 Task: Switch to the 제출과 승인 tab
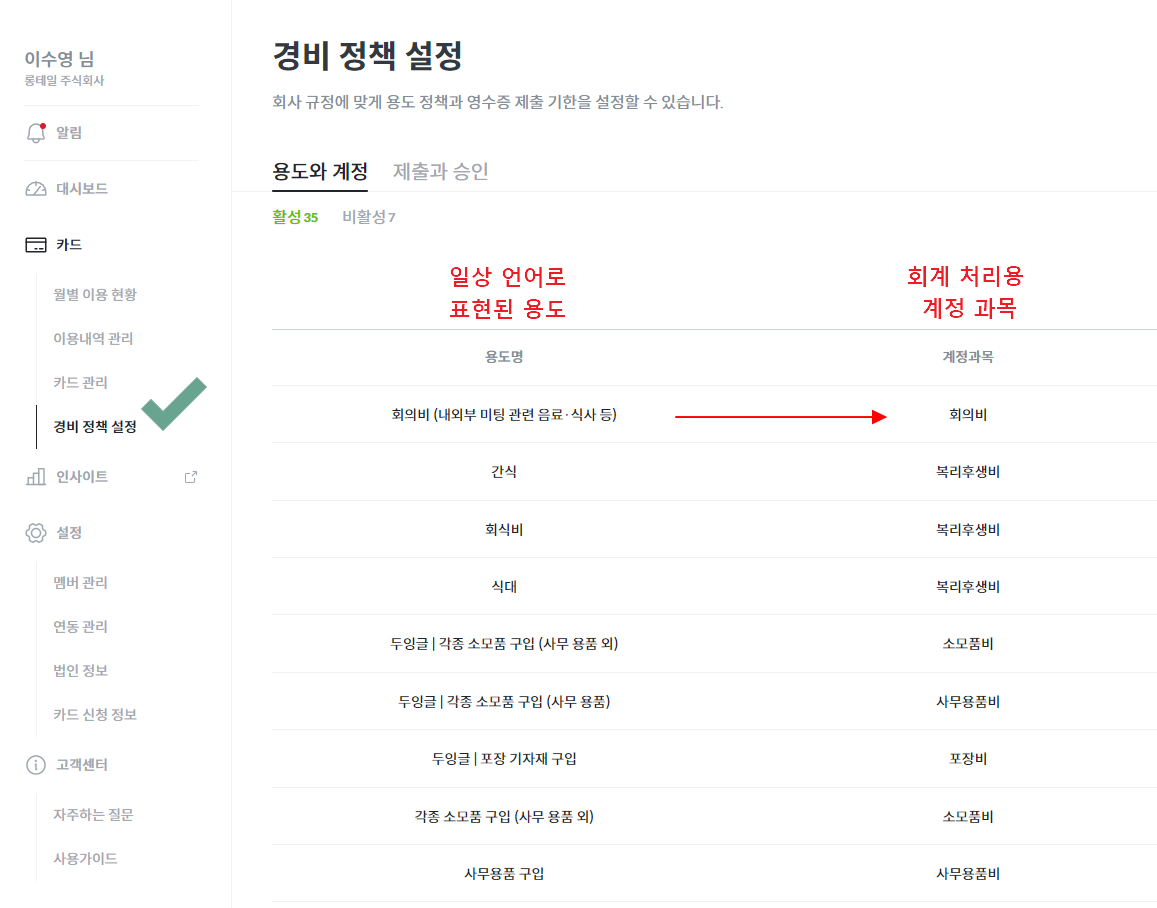pyautogui.click(x=441, y=171)
